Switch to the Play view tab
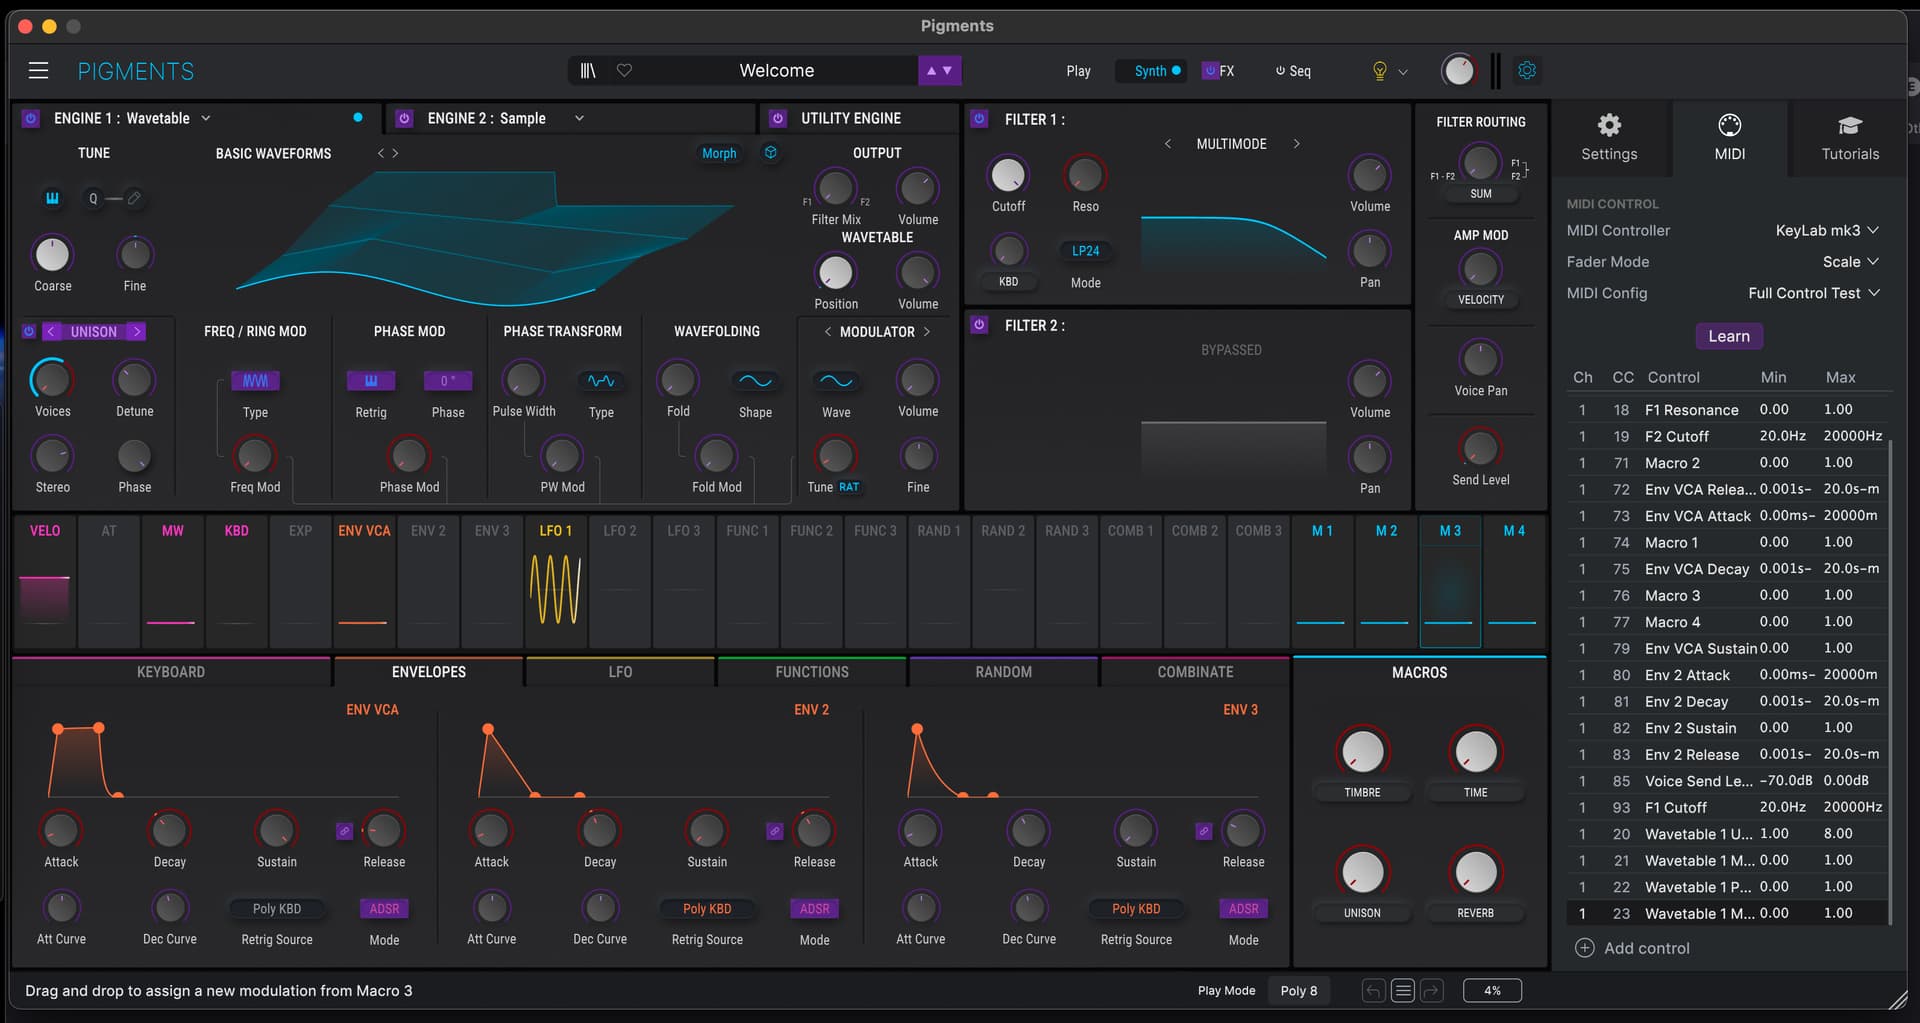This screenshot has width=1920, height=1023. point(1078,71)
